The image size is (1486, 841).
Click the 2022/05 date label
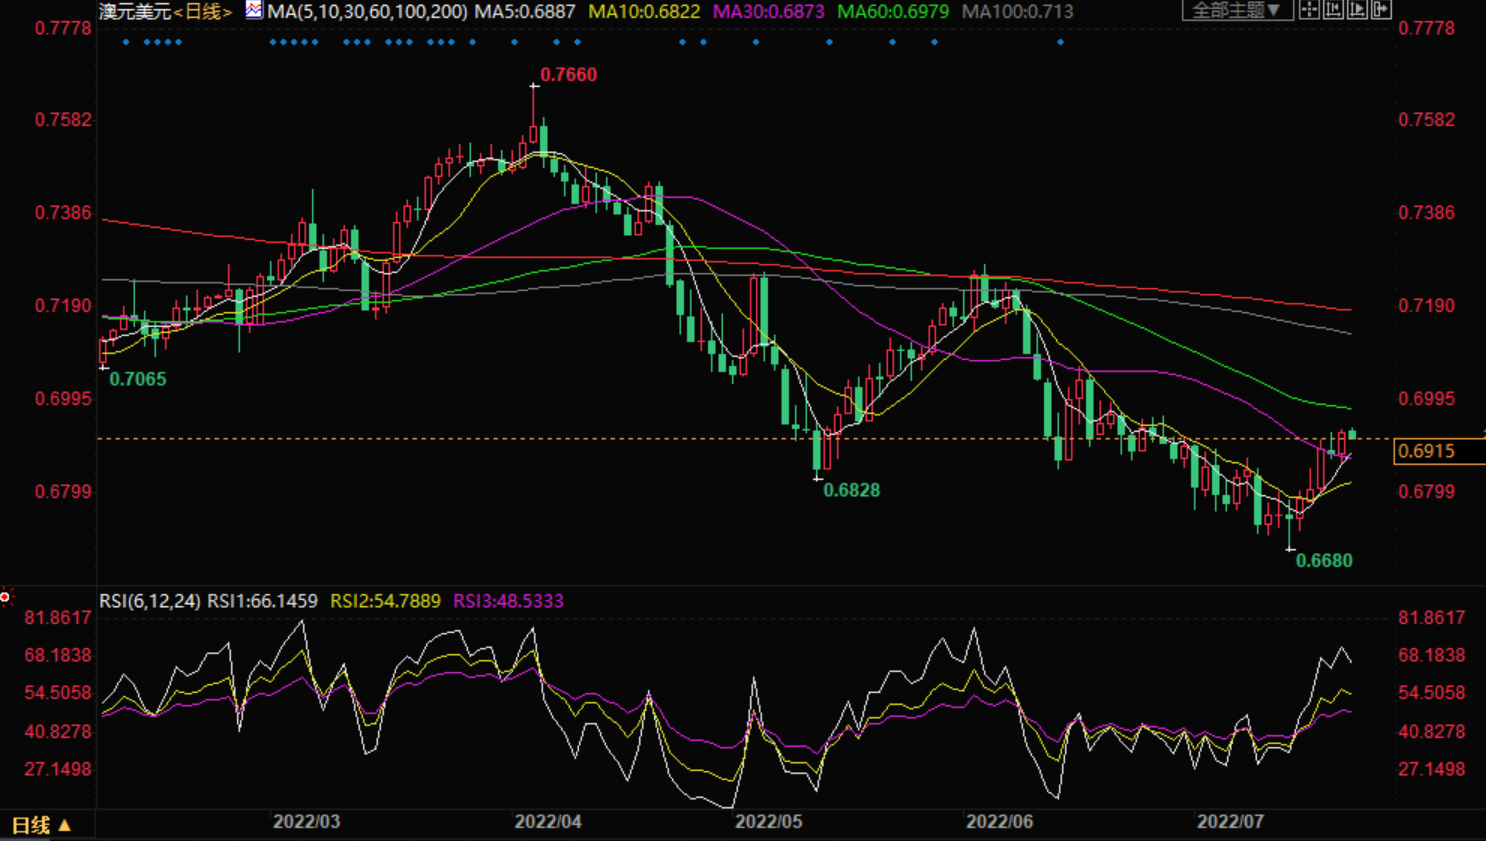(x=769, y=822)
